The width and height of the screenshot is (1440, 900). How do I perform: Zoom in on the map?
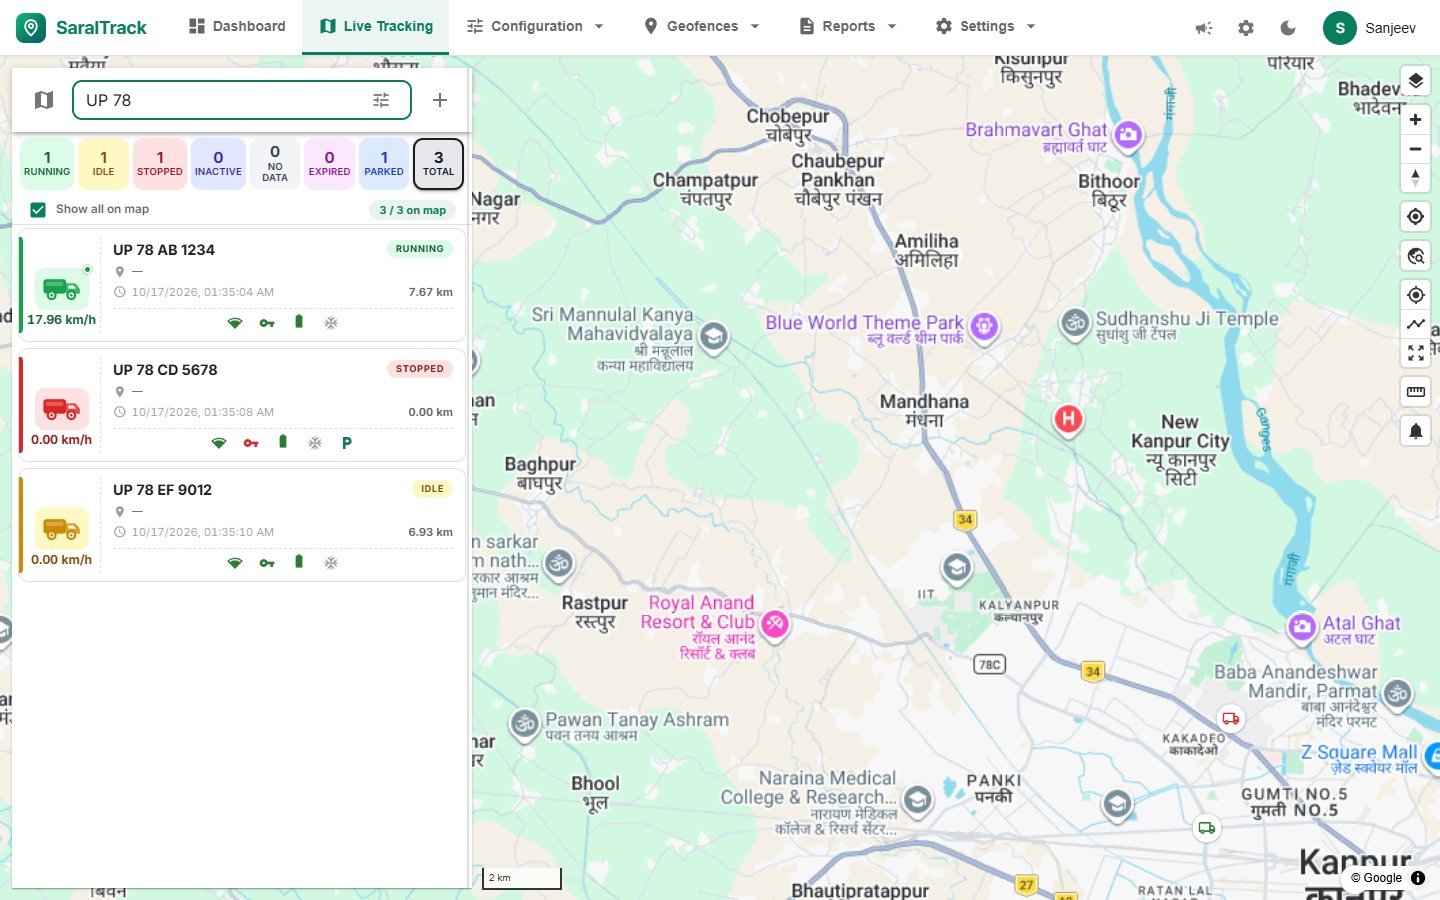(x=1415, y=120)
